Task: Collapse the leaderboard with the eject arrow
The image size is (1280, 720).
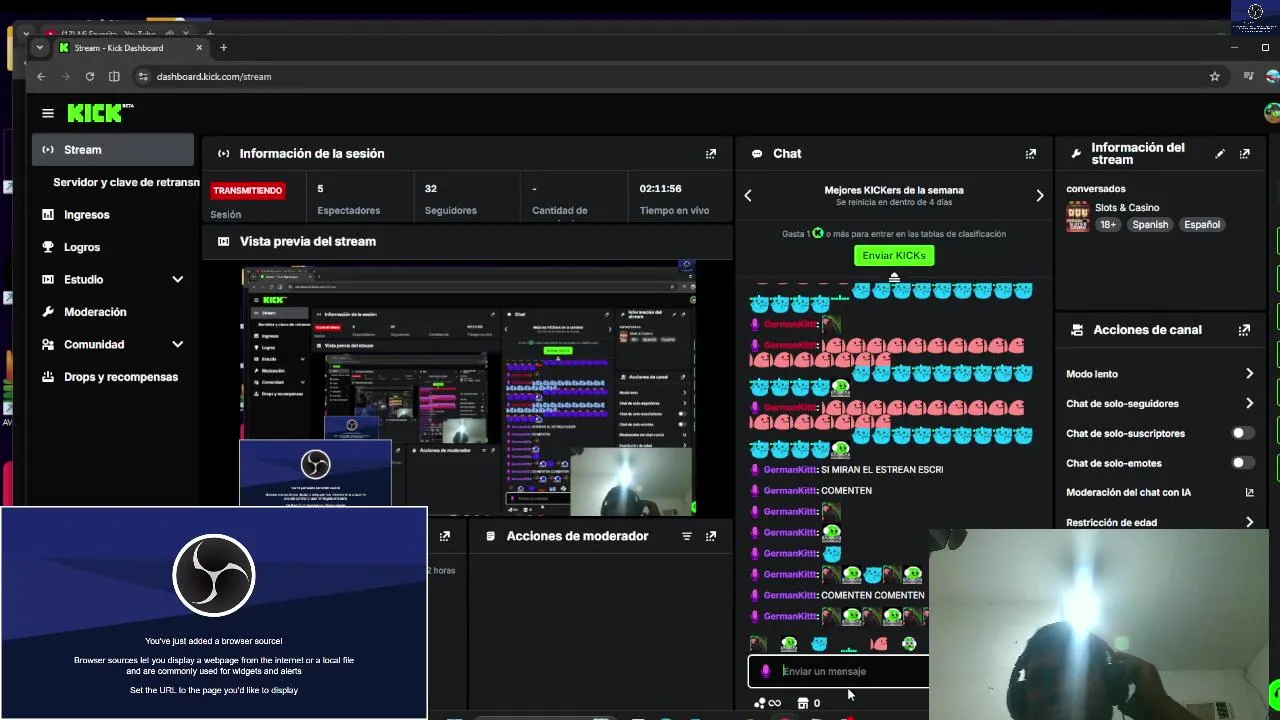Action: pos(894,277)
